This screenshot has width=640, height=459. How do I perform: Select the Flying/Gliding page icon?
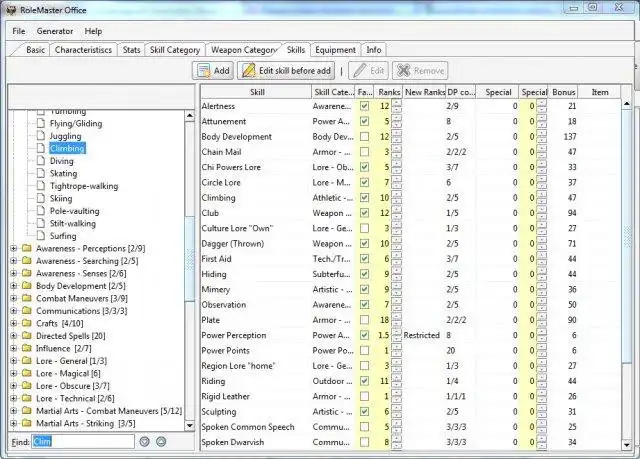(40, 123)
